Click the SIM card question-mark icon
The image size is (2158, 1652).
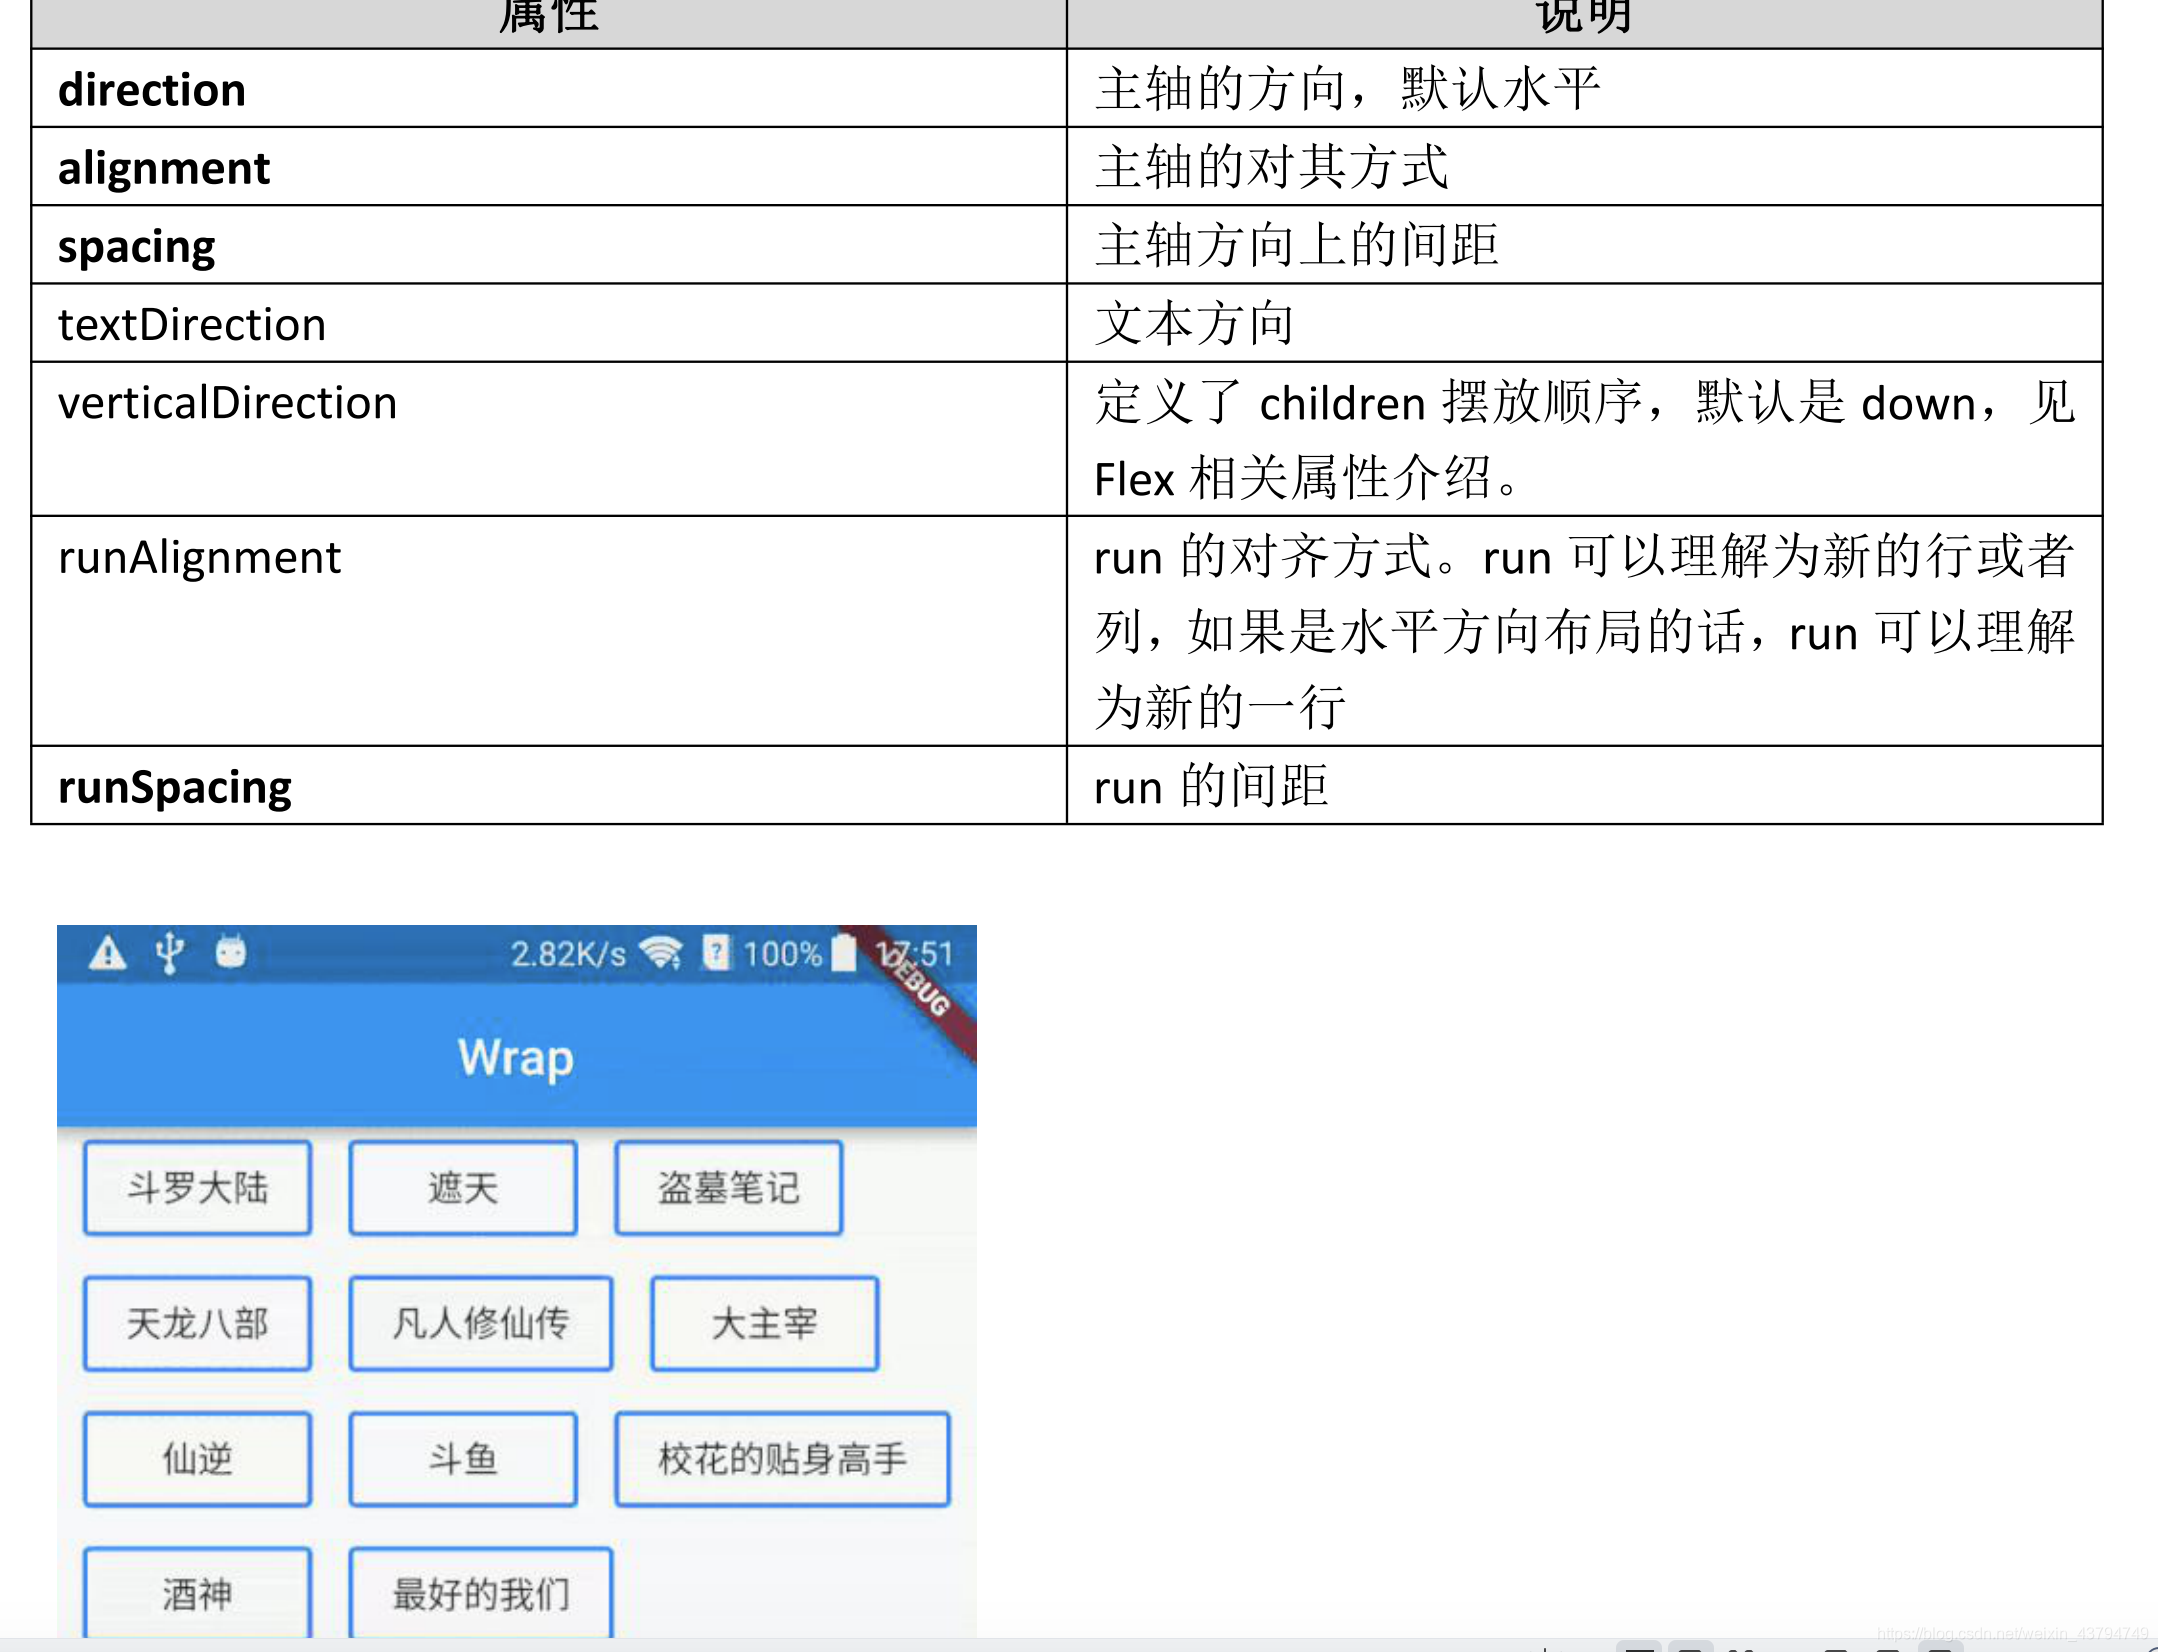716,952
